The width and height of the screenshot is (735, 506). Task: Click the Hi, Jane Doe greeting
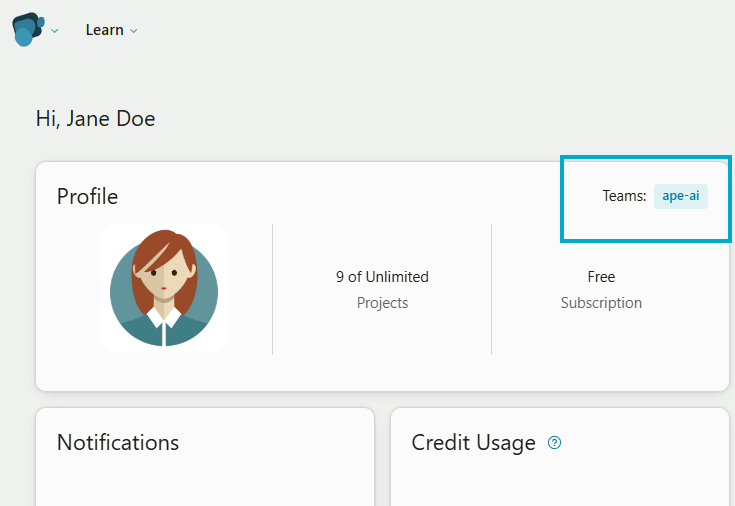point(96,119)
